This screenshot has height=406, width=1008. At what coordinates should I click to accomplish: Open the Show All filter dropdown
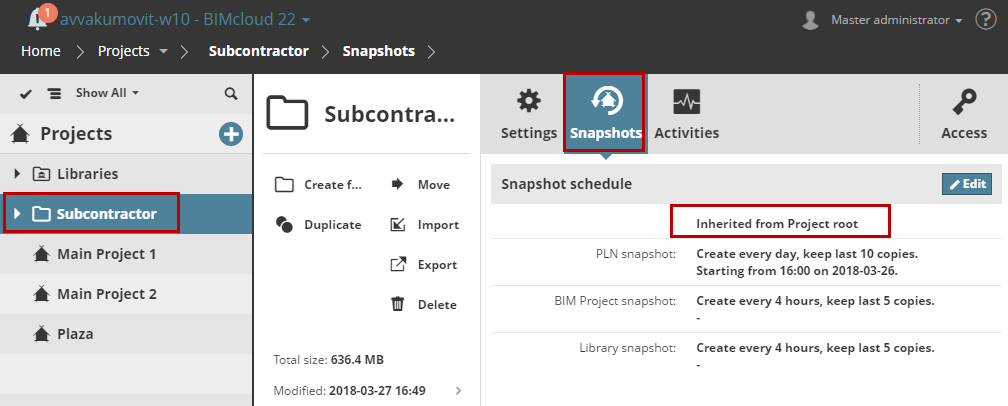click(x=107, y=93)
